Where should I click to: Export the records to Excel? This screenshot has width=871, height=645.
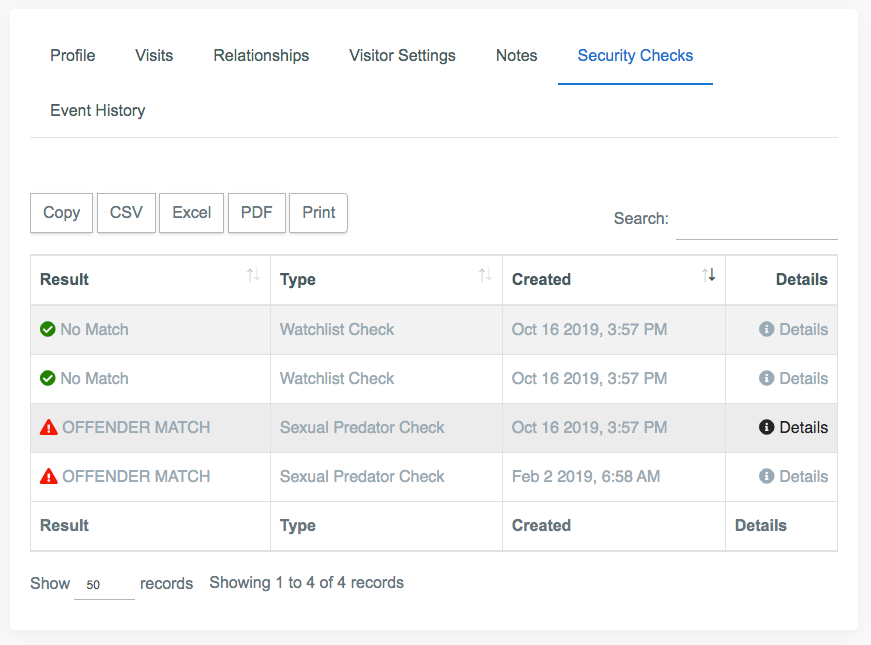192,213
